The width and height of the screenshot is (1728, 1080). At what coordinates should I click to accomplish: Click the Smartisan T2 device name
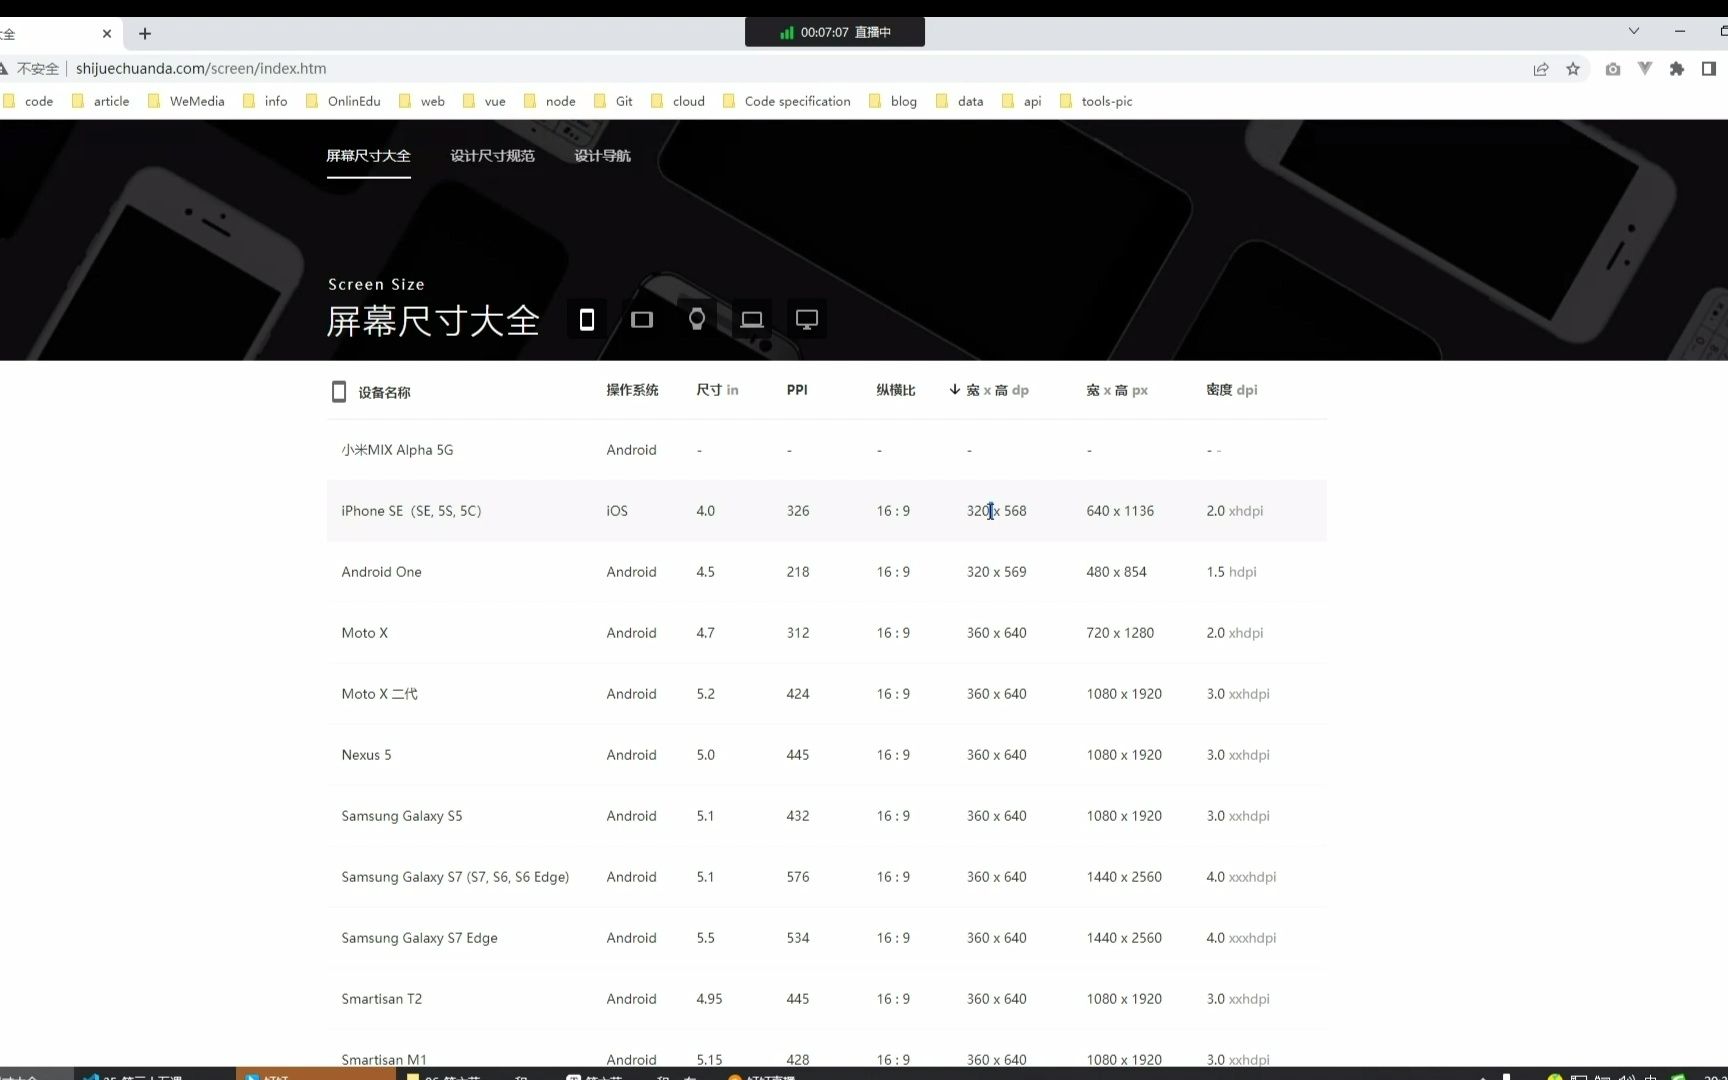382,999
